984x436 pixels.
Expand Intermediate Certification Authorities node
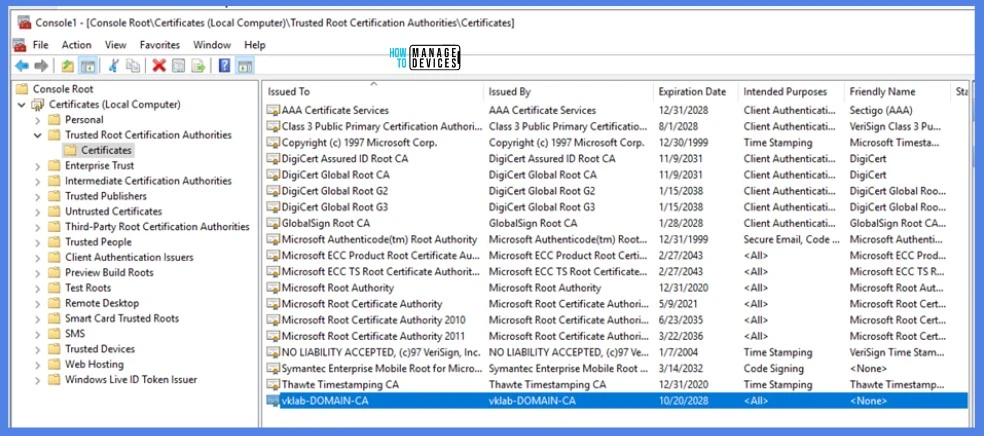click(38, 181)
